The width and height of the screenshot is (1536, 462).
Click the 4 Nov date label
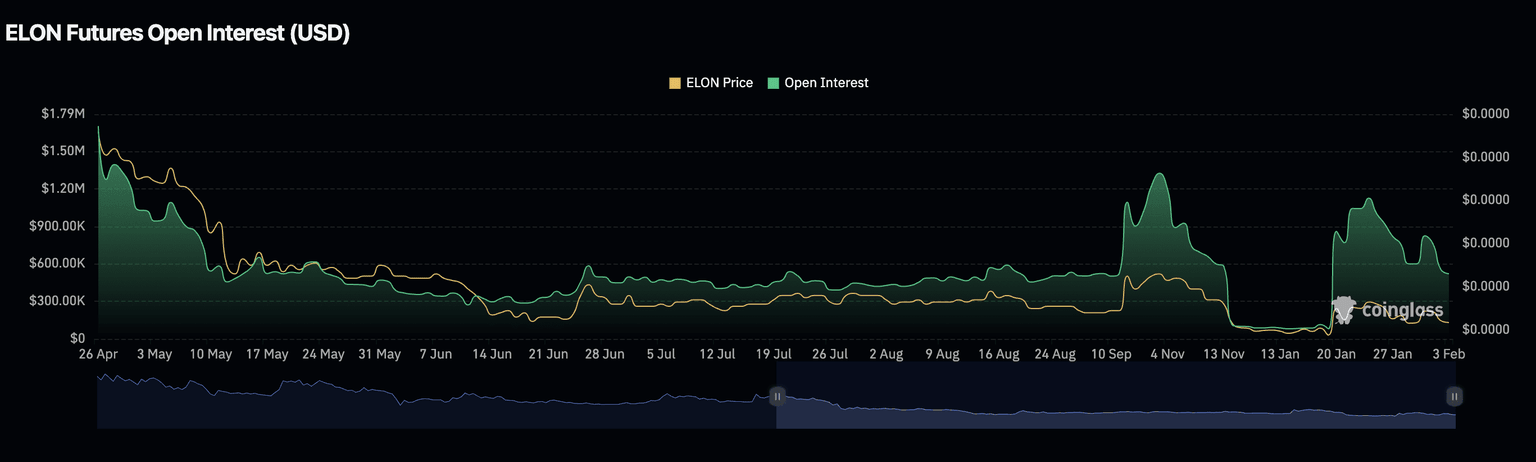(1167, 354)
